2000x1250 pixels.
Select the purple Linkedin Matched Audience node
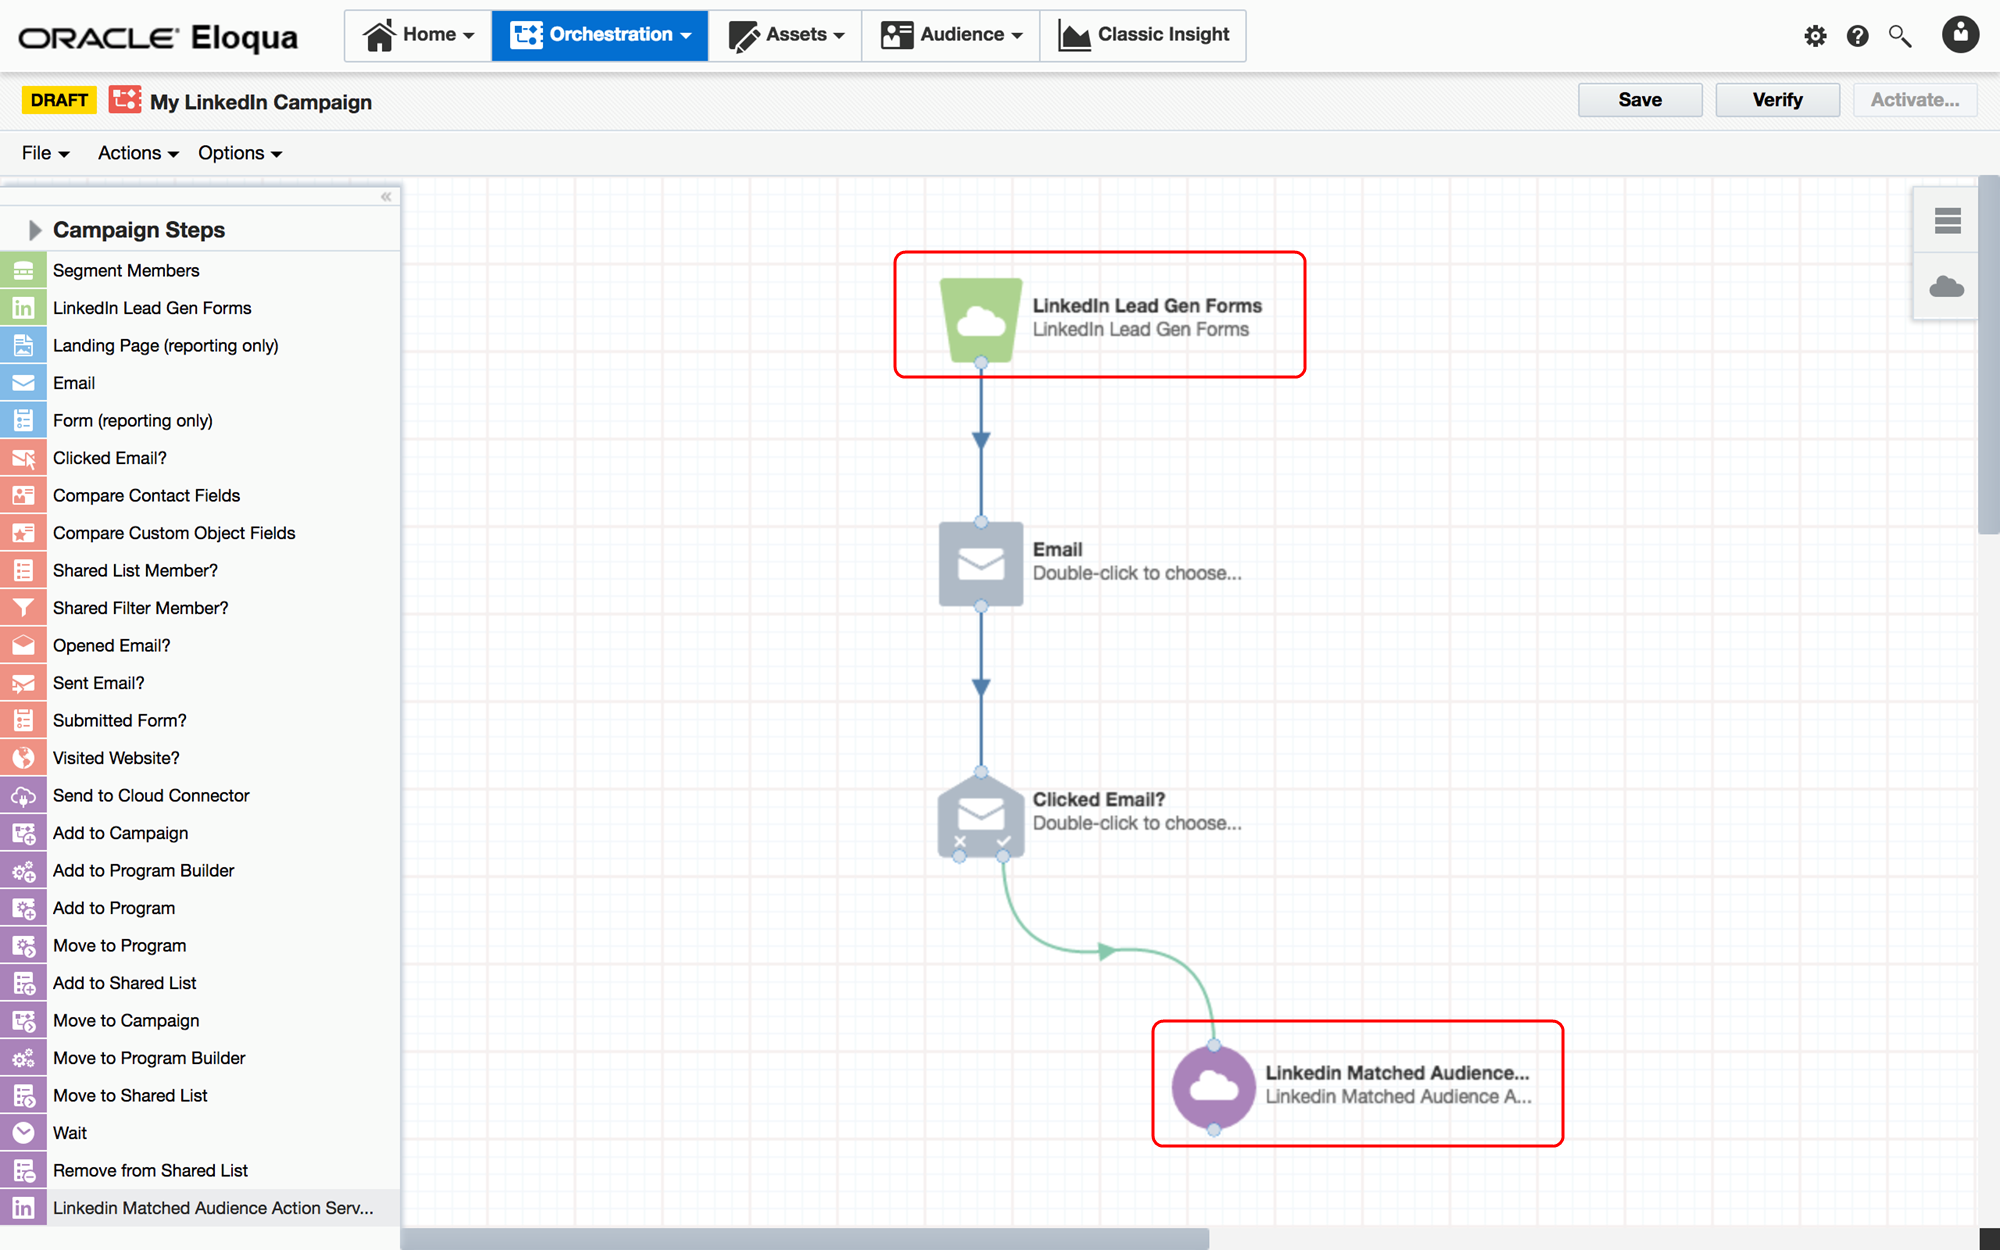pos(1214,1086)
